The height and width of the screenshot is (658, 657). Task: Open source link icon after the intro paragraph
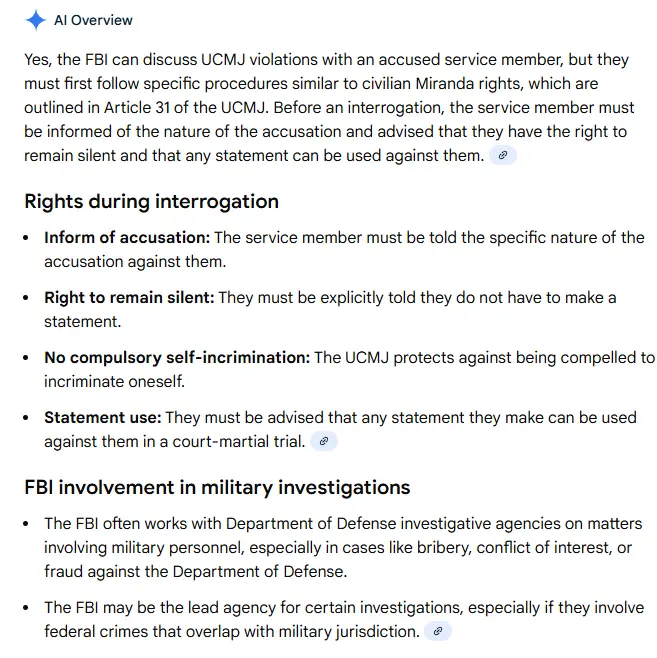coord(504,156)
